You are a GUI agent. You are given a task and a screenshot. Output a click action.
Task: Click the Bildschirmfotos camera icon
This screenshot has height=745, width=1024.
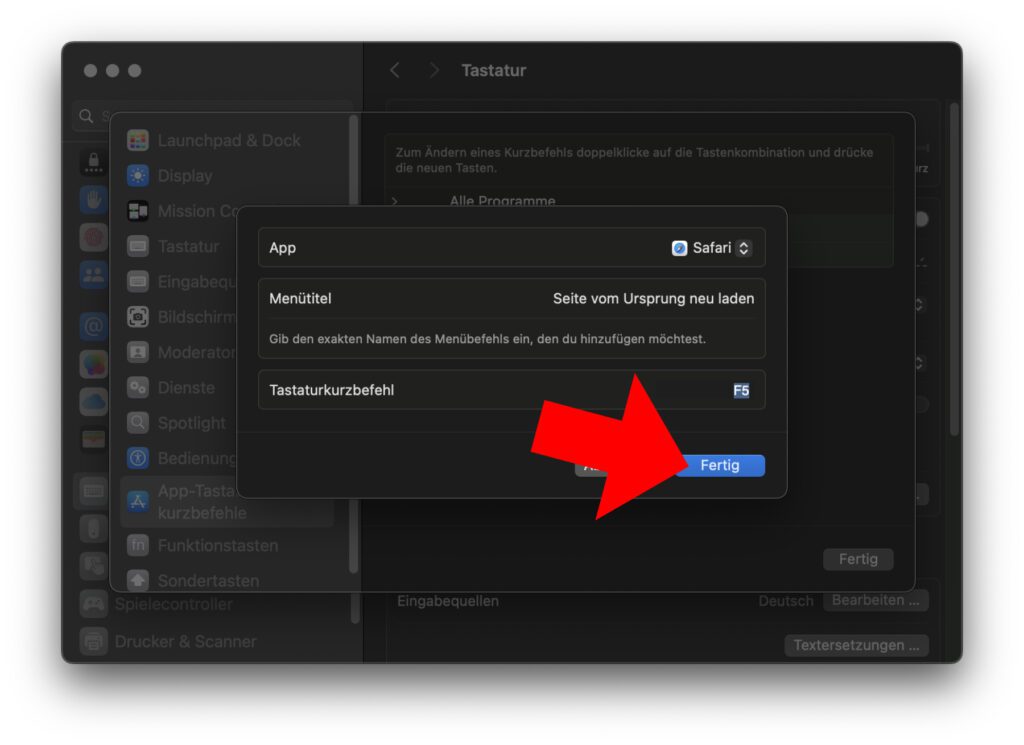(x=138, y=317)
